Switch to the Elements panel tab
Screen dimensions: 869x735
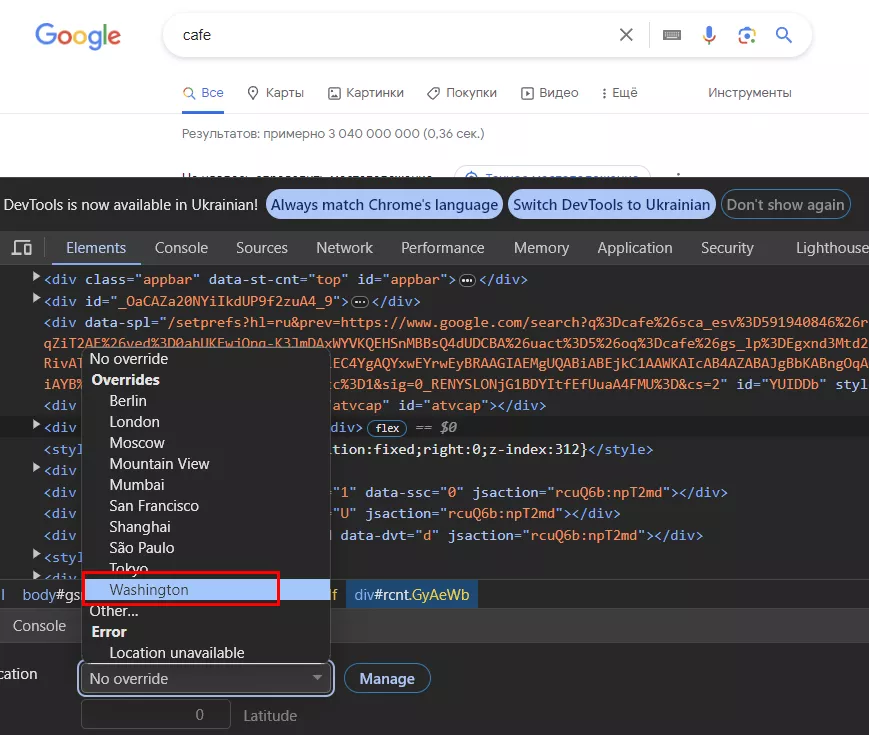[x=96, y=248]
